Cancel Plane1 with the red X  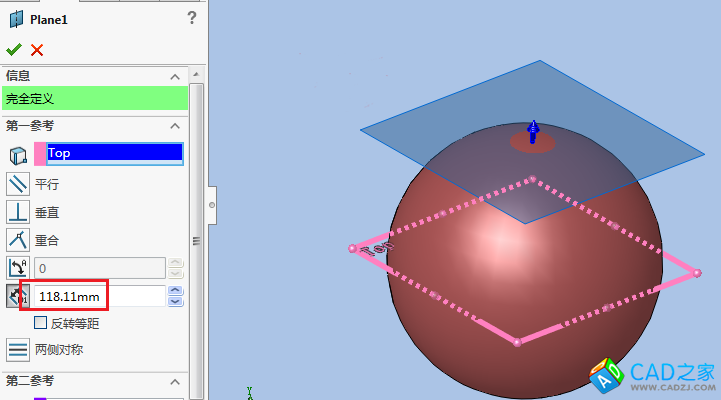tap(37, 50)
